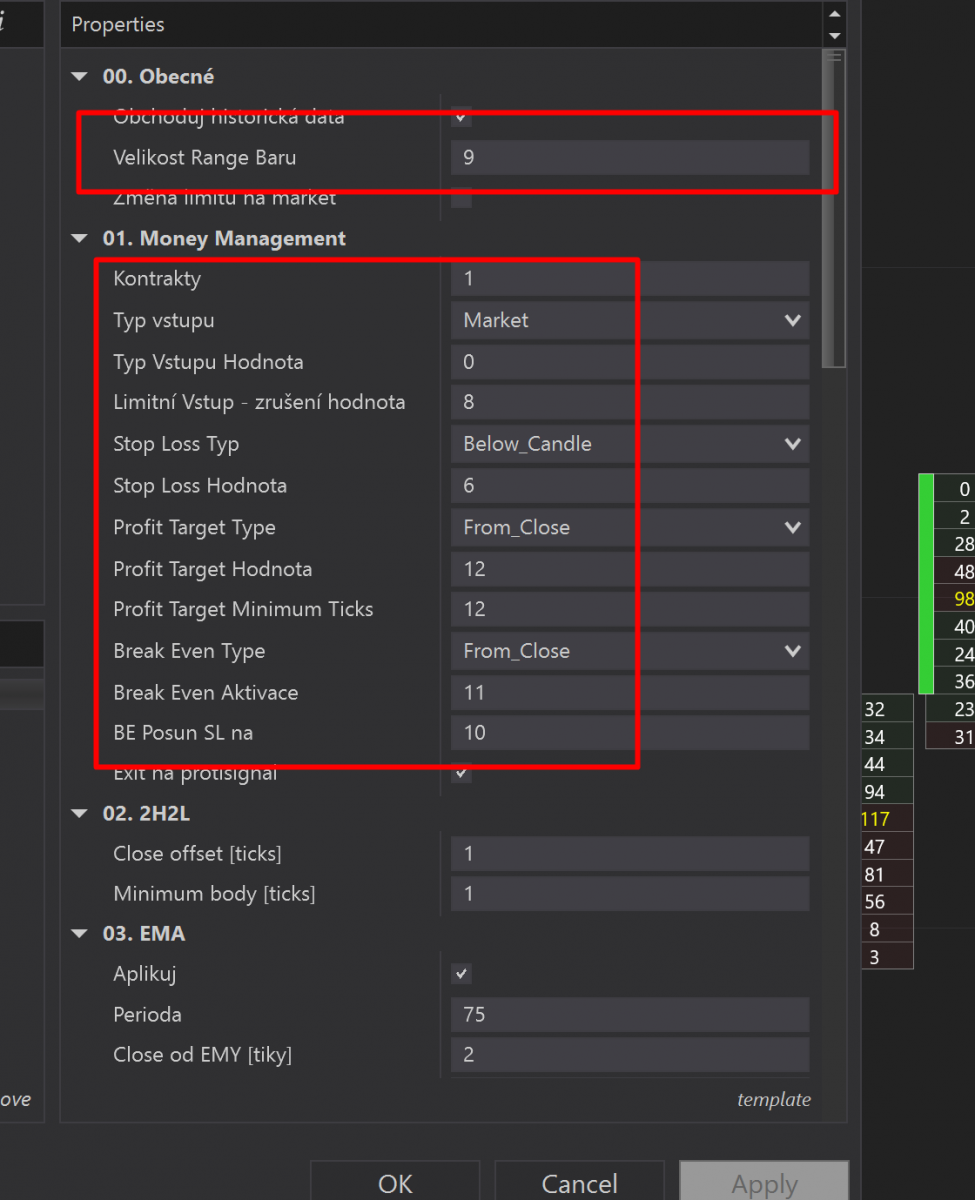Viewport: 975px width, 1200px height.
Task: Open the Typ vstupu dropdown
Action: coord(629,321)
